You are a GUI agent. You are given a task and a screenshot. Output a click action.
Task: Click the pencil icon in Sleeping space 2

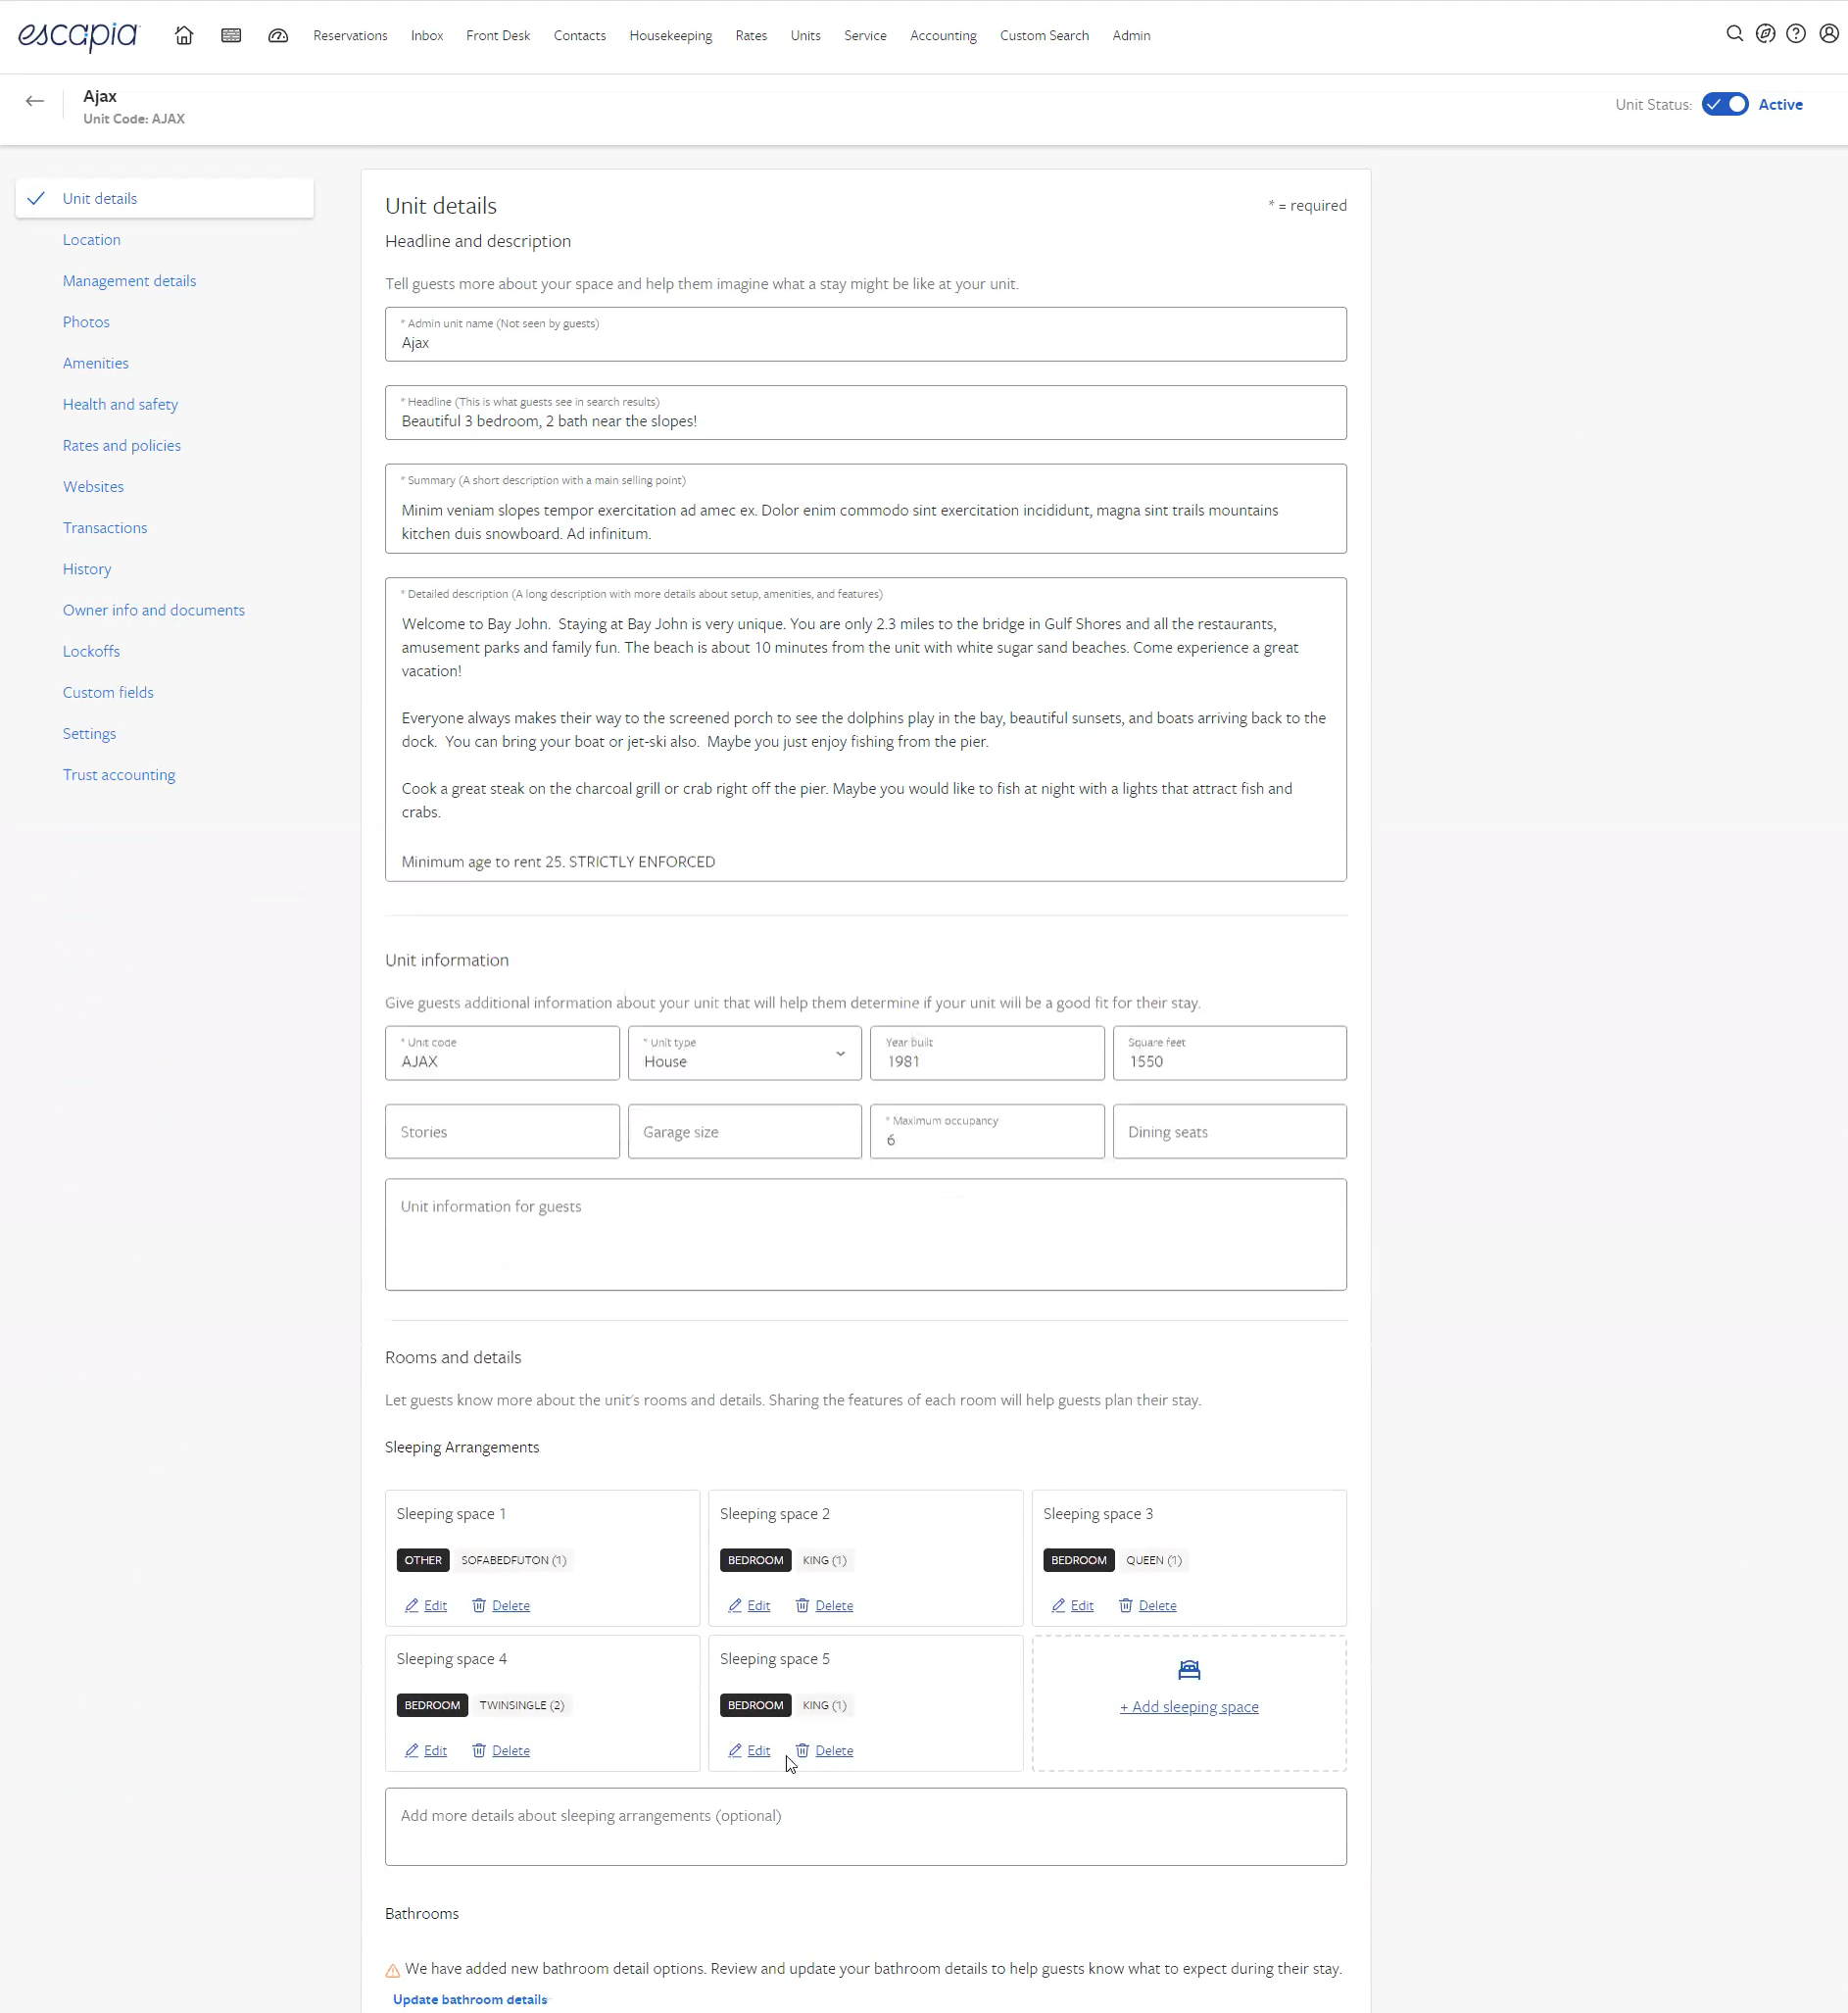[x=735, y=1605]
